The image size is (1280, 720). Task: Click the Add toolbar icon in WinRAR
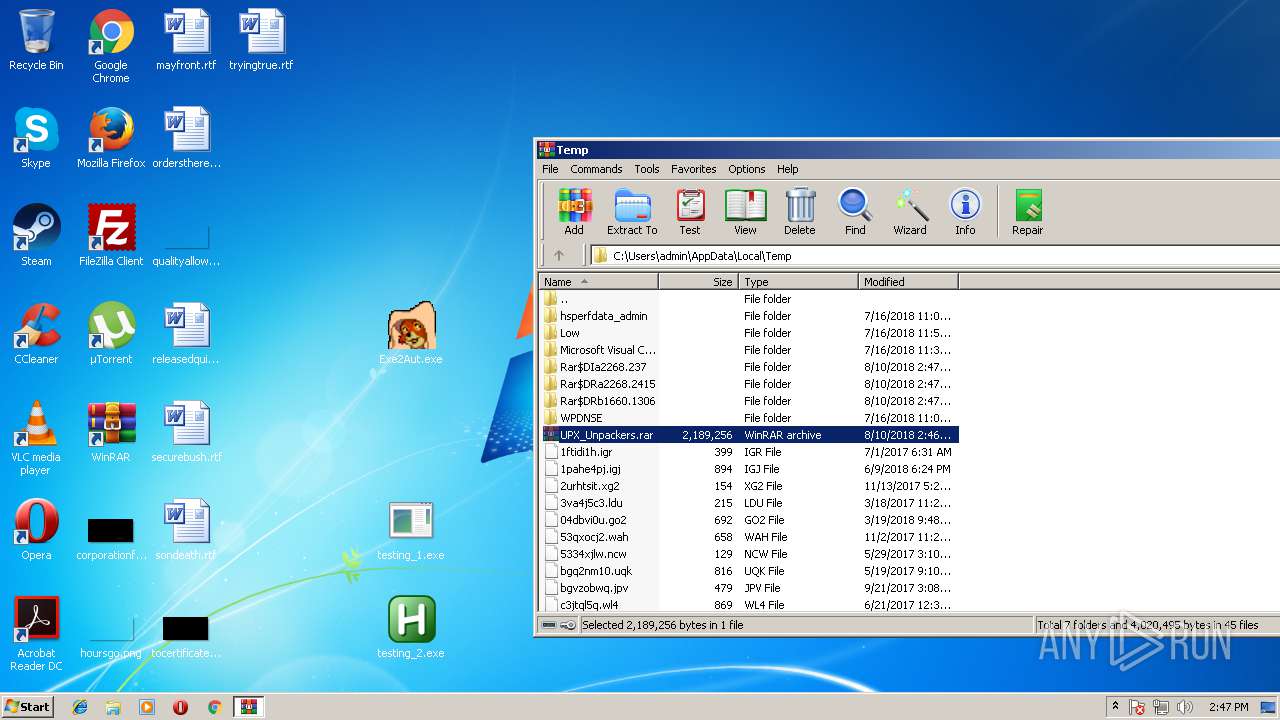[x=574, y=211]
